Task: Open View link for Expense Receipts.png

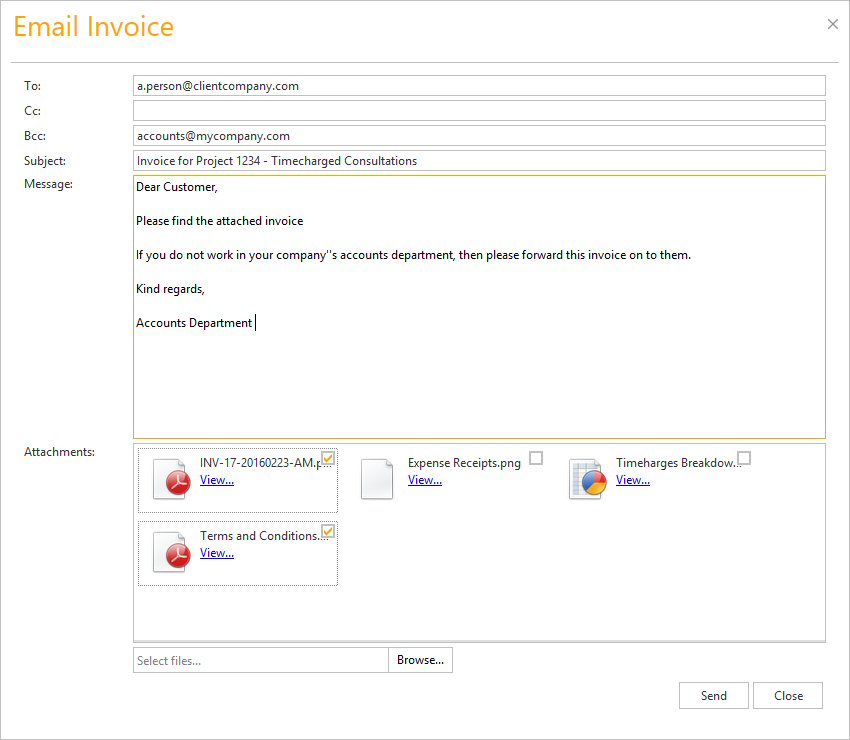Action: [425, 480]
